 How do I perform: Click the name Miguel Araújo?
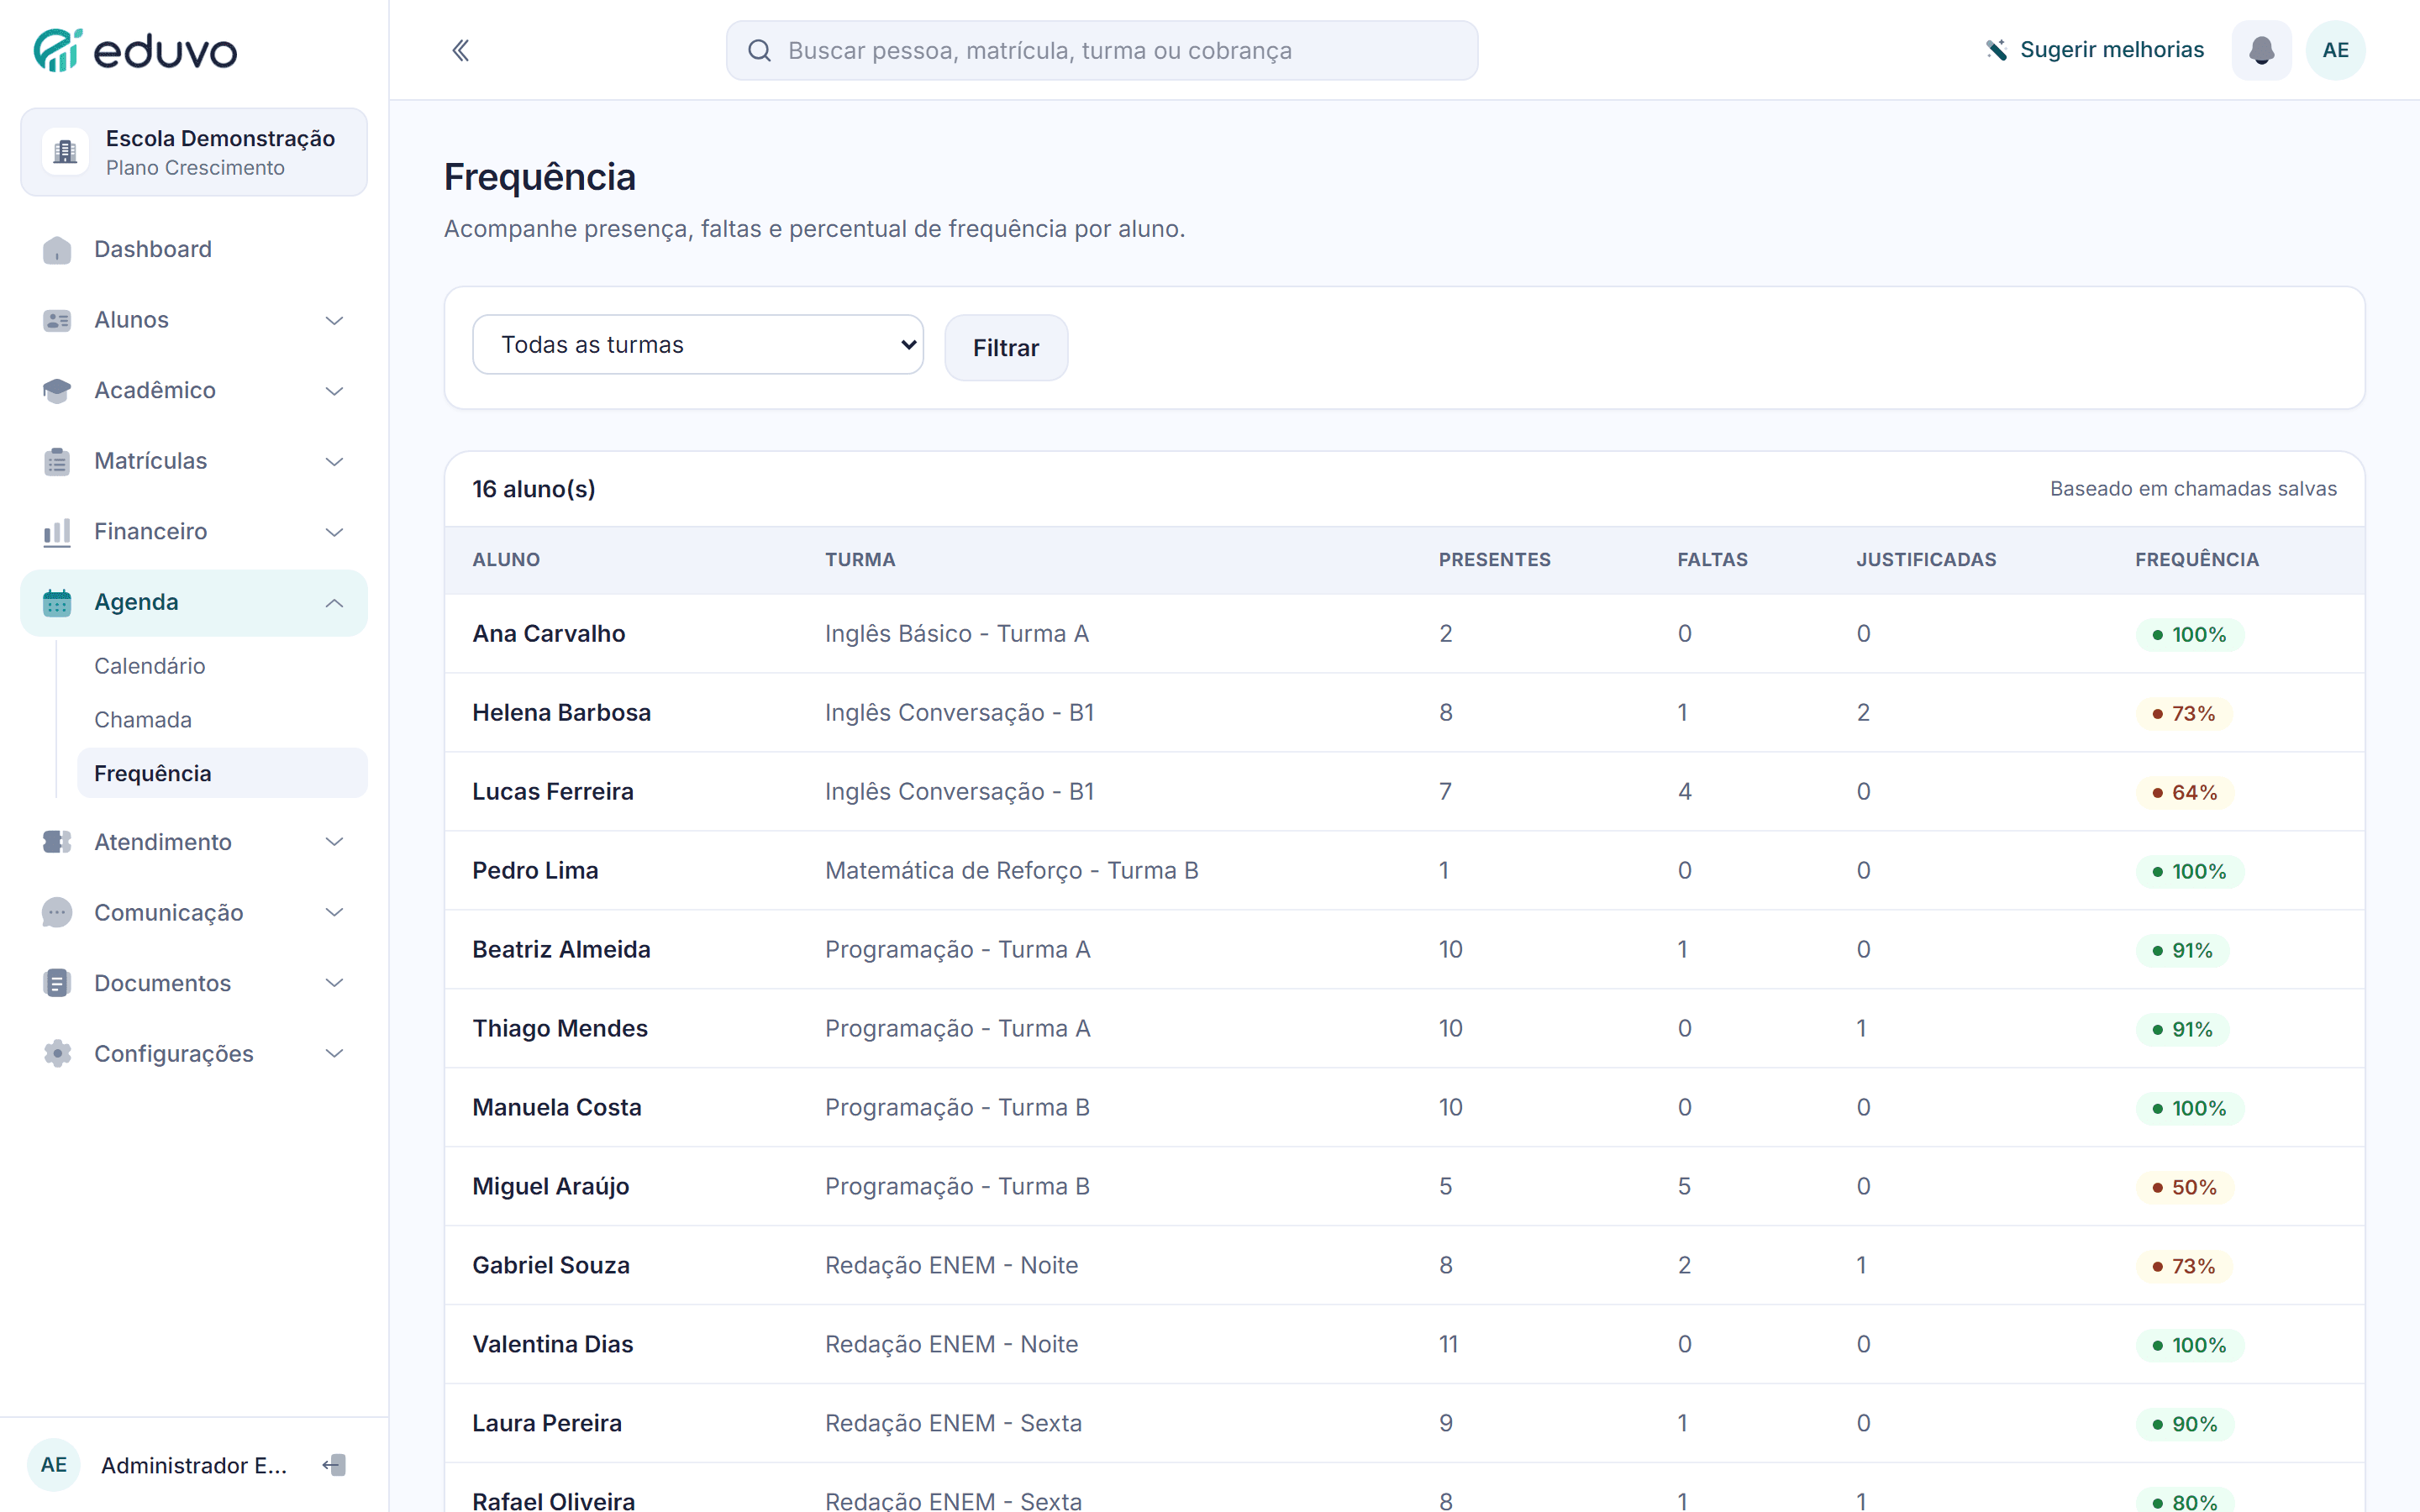pos(550,1186)
